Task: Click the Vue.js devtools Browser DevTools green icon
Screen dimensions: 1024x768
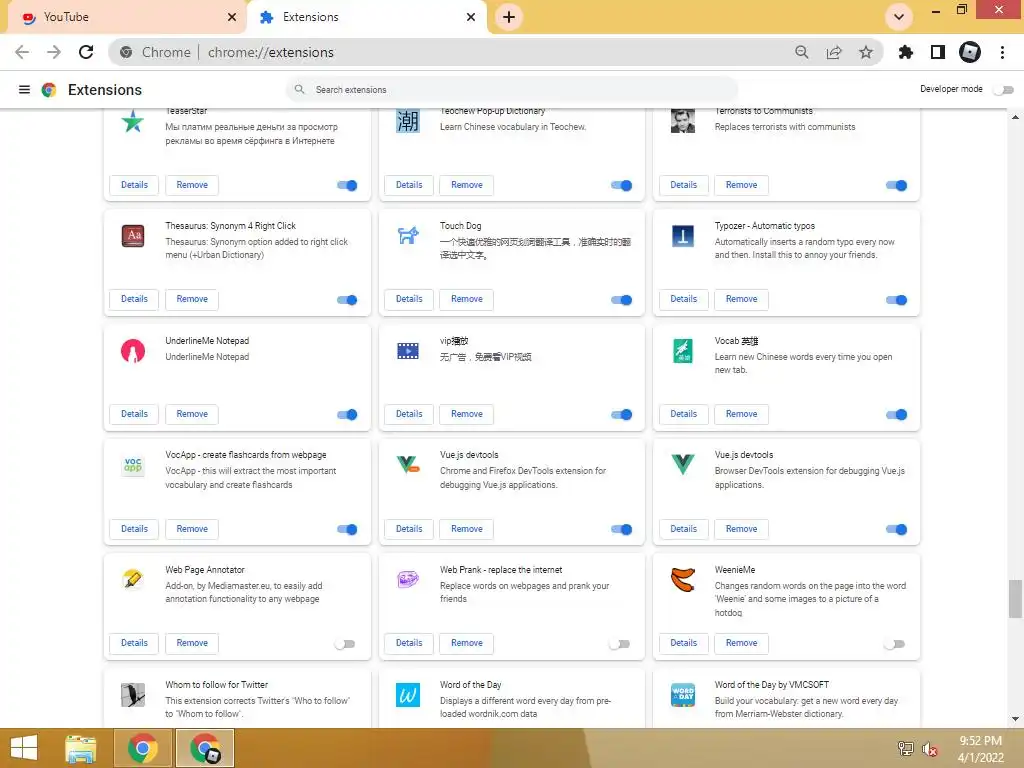Action: pyautogui.click(x=682, y=465)
